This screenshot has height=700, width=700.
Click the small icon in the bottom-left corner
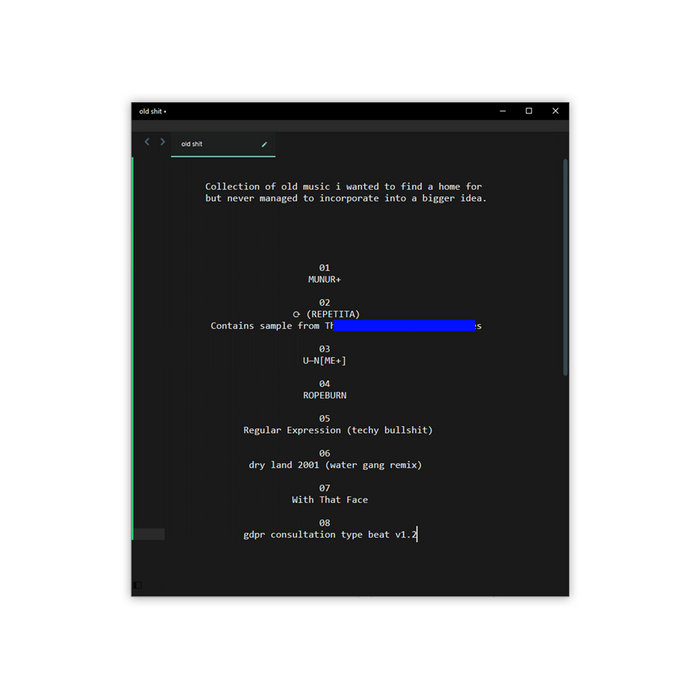pyautogui.click(x=138, y=585)
